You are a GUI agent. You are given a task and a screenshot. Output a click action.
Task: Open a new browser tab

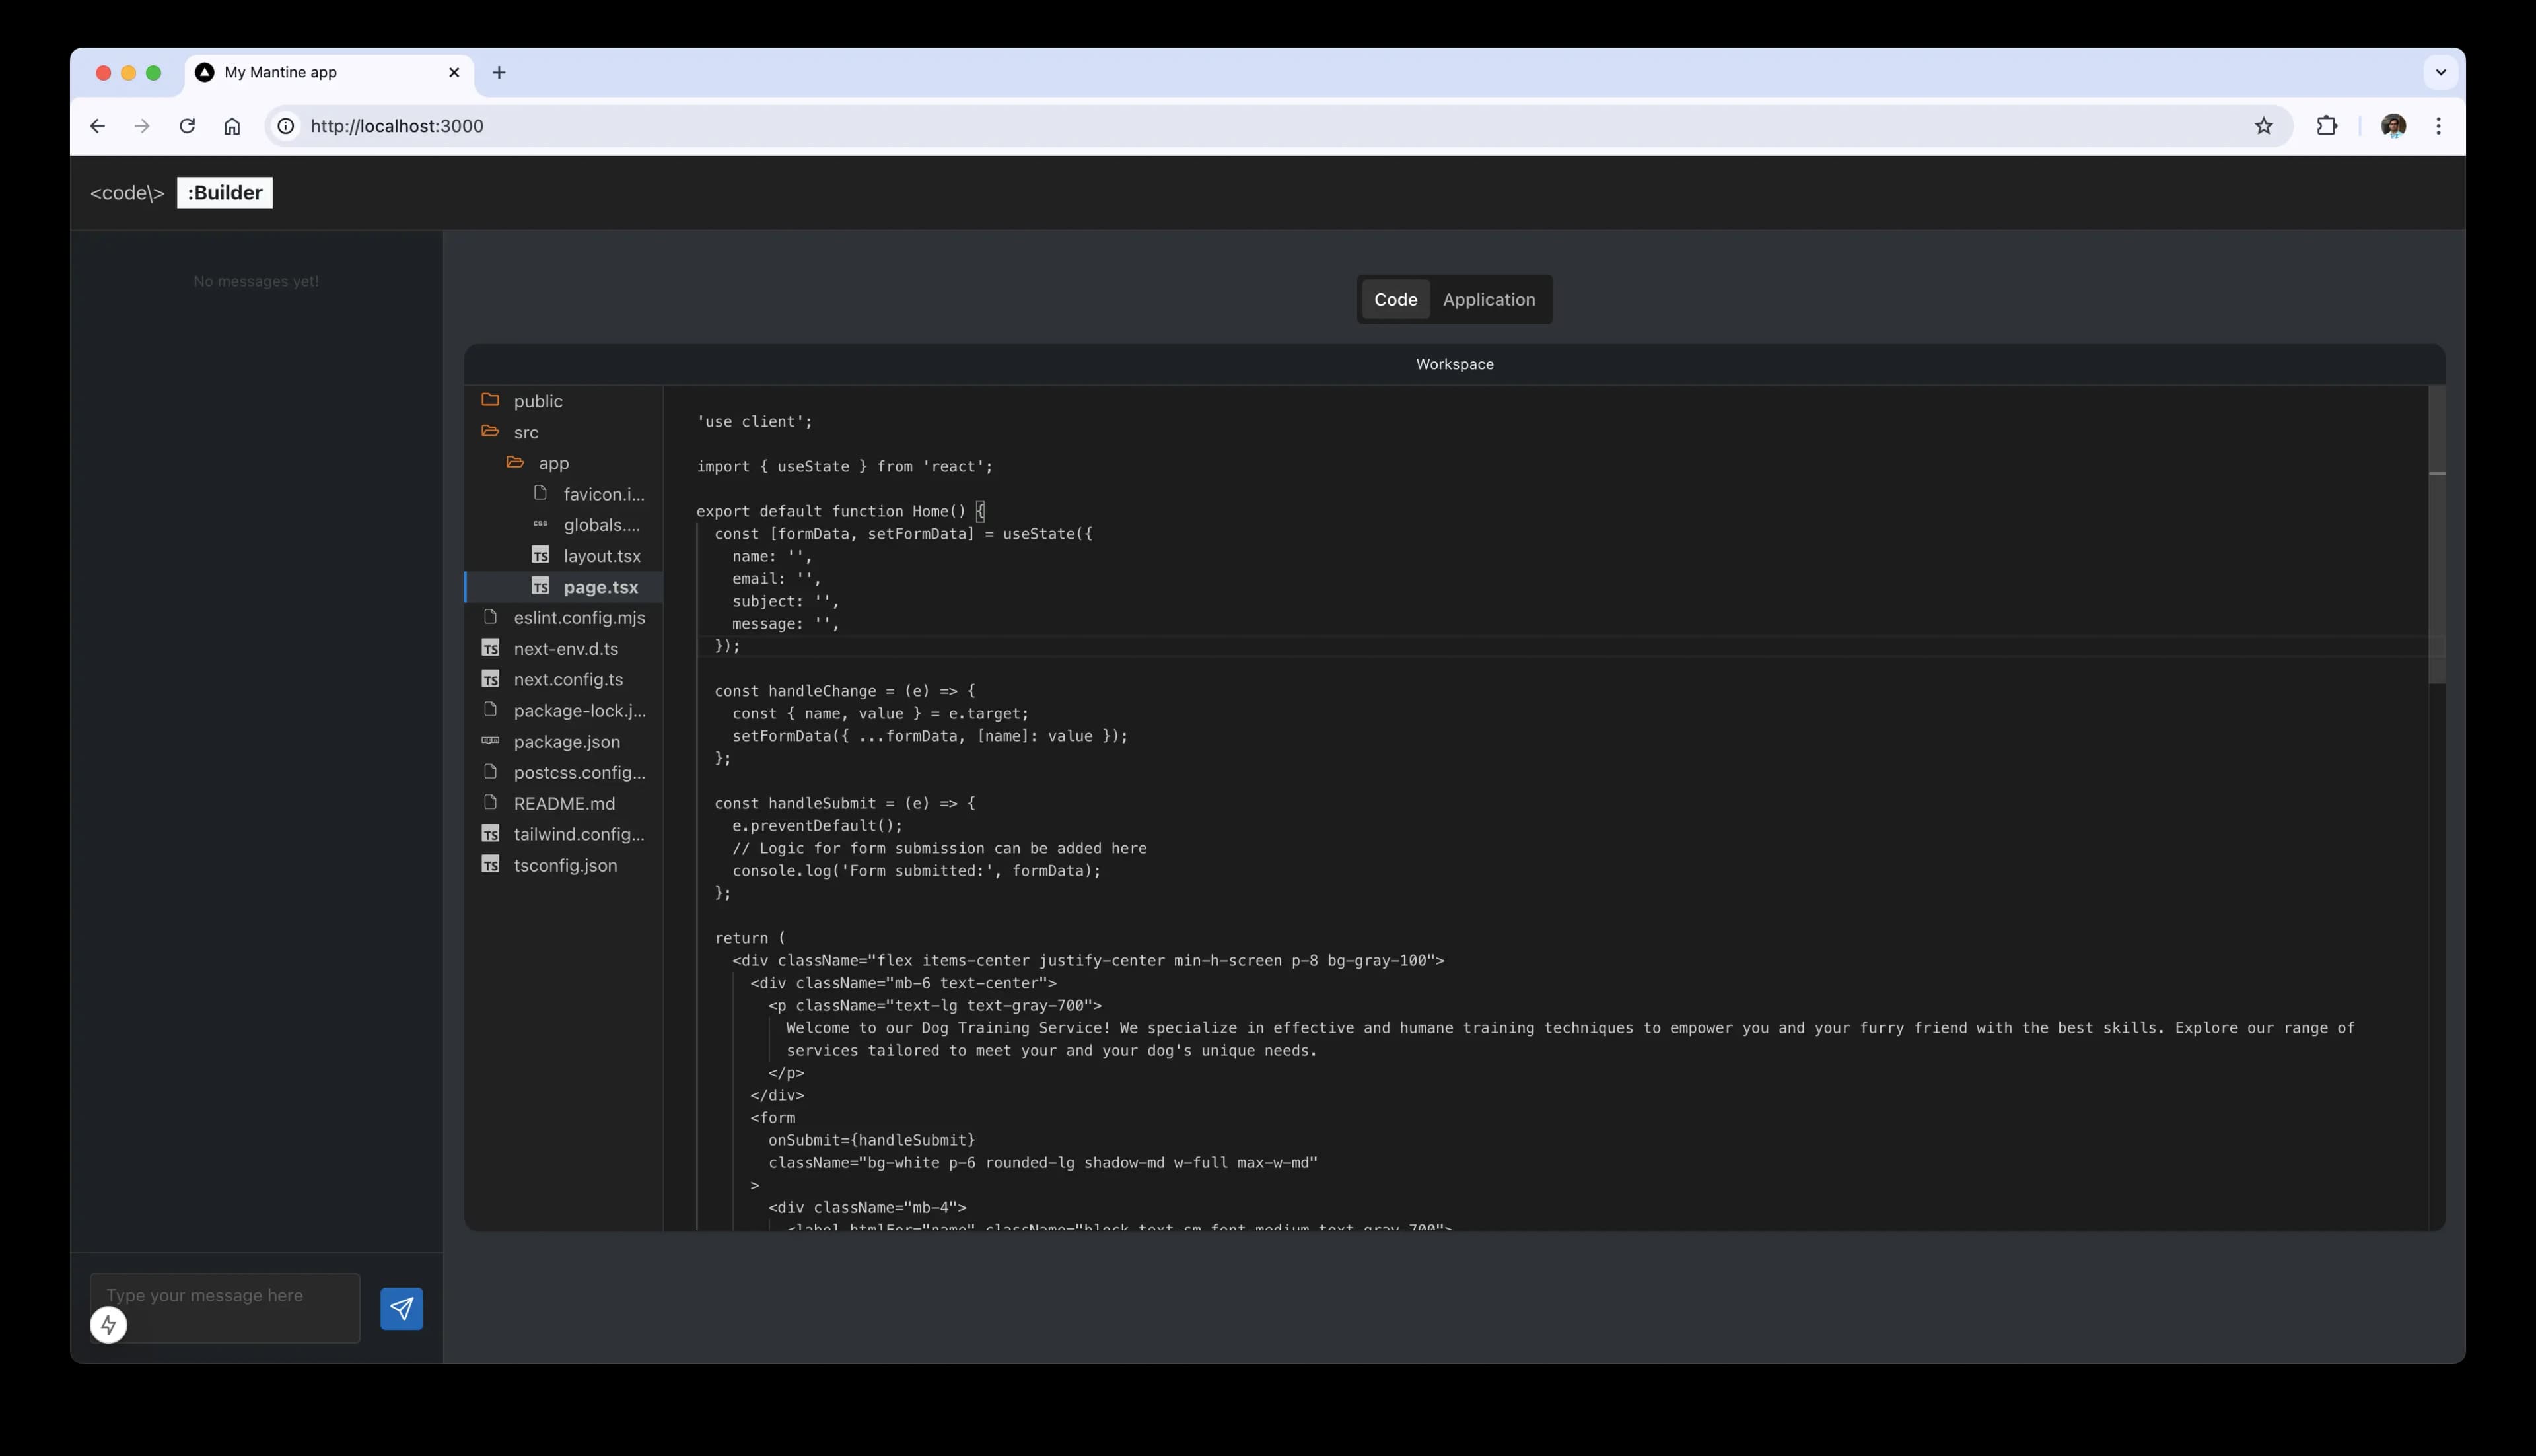(499, 73)
